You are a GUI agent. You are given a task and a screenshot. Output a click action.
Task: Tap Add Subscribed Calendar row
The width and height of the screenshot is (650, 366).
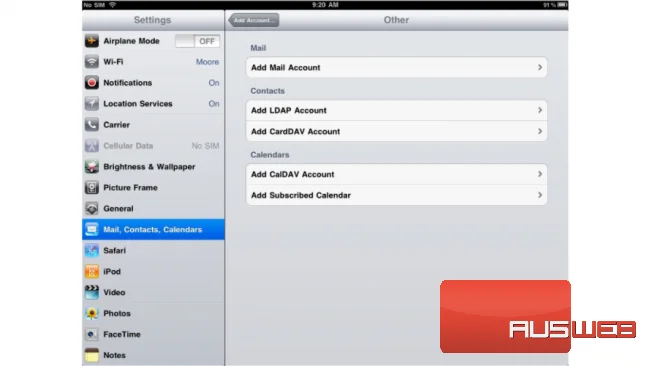point(396,195)
